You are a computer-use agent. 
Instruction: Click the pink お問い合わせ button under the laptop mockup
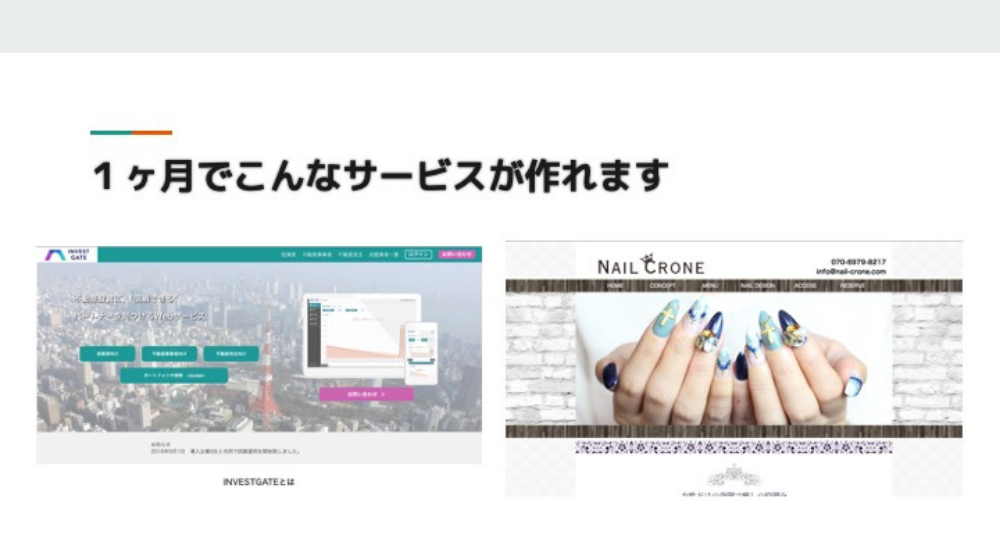[x=366, y=394]
